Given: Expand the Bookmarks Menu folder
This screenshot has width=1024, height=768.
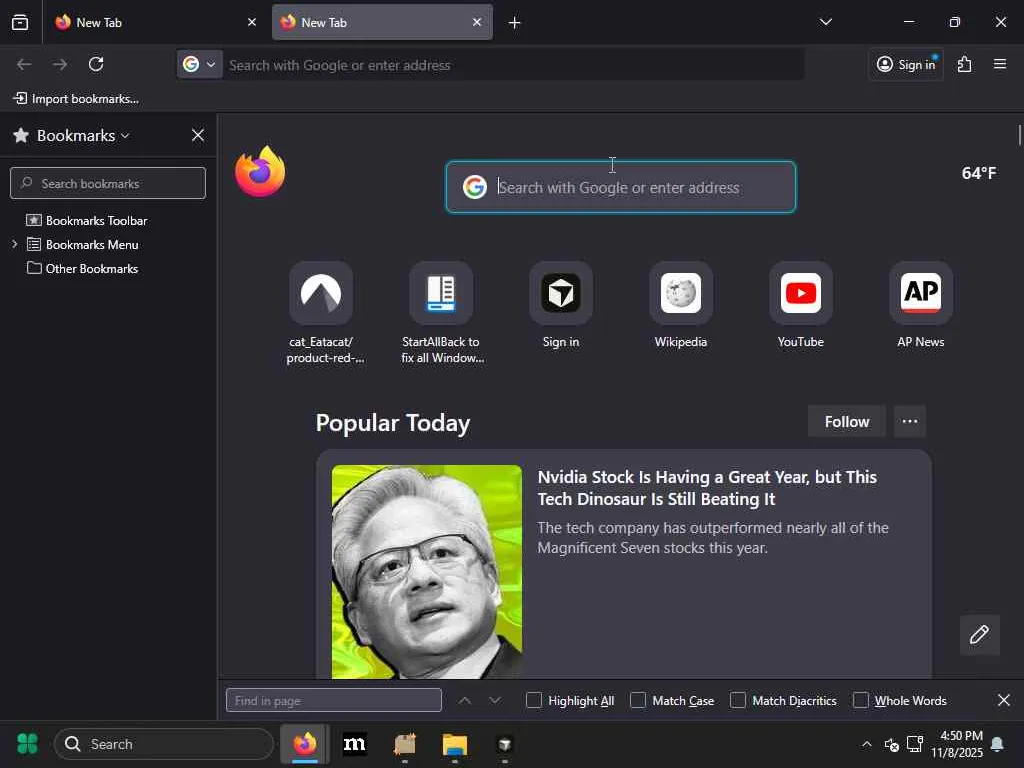Looking at the screenshot, I should pyautogui.click(x=14, y=244).
